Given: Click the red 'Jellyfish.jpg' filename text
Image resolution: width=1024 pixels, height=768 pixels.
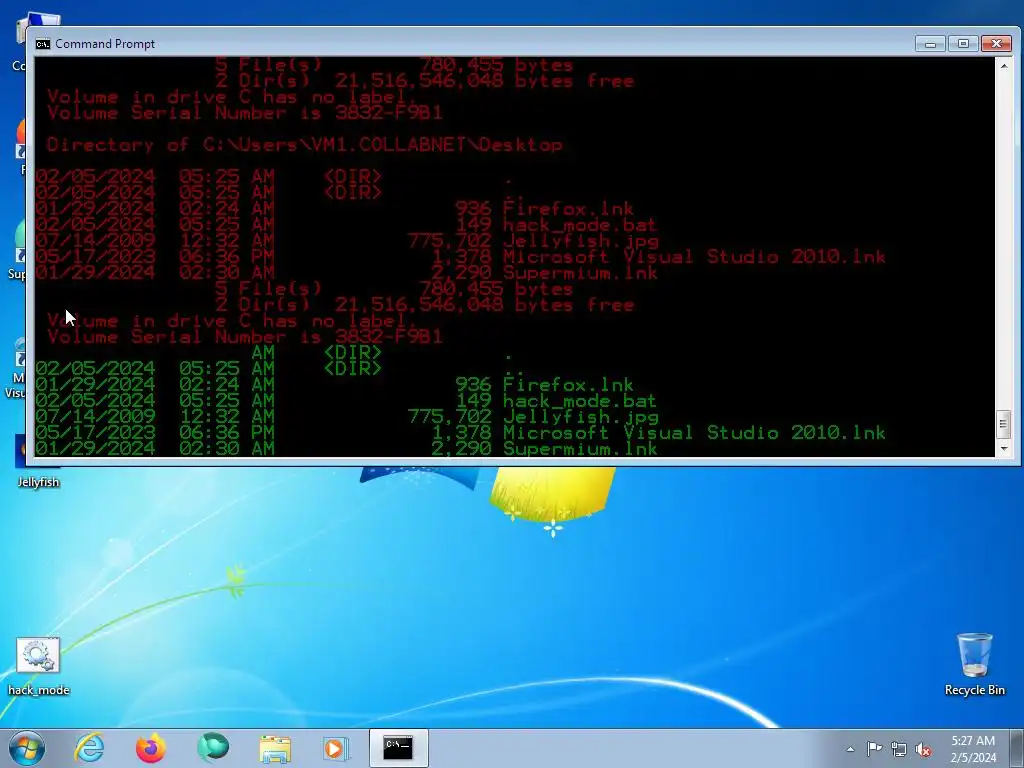Looking at the screenshot, I should pos(581,242).
